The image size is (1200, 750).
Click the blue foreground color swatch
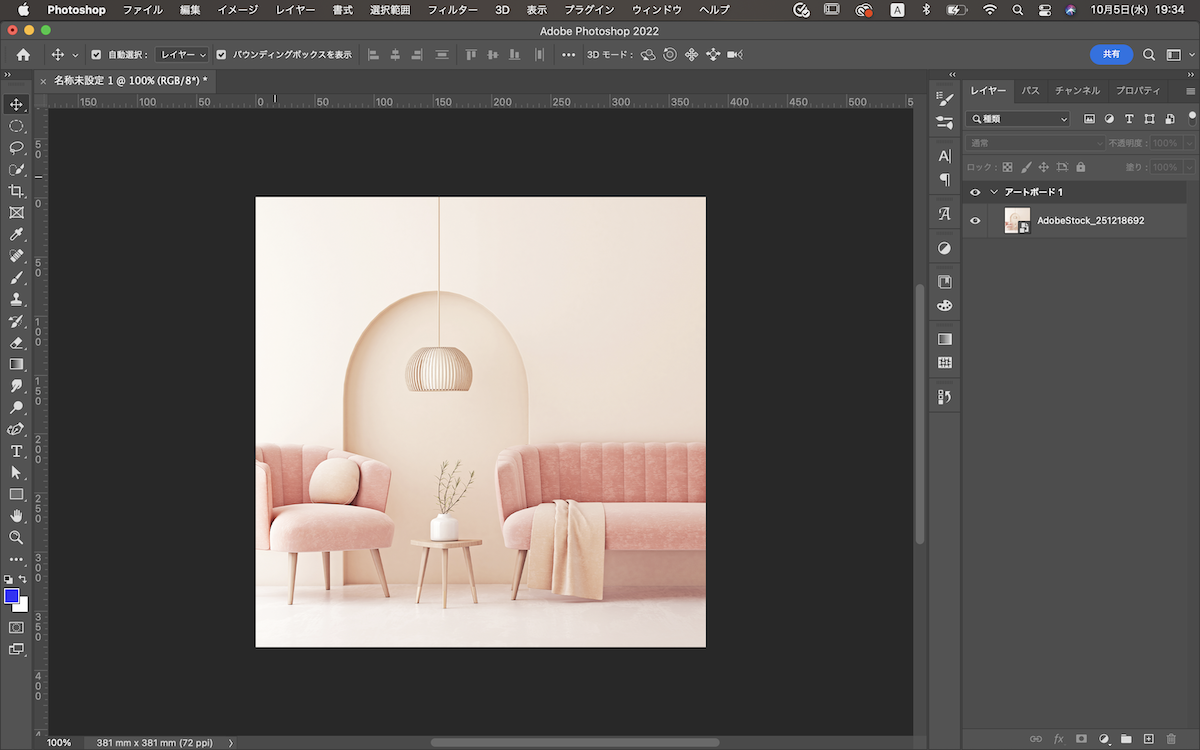coord(12,596)
